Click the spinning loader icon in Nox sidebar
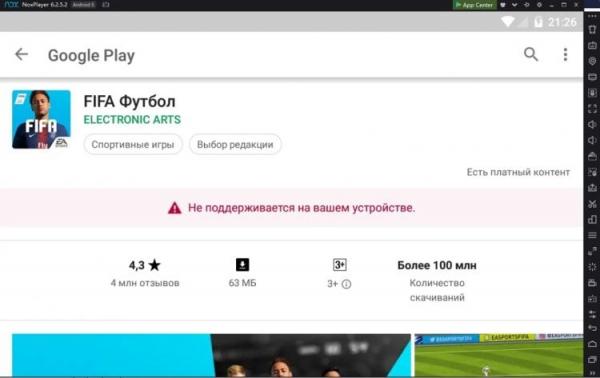 pyautogui.click(x=592, y=267)
